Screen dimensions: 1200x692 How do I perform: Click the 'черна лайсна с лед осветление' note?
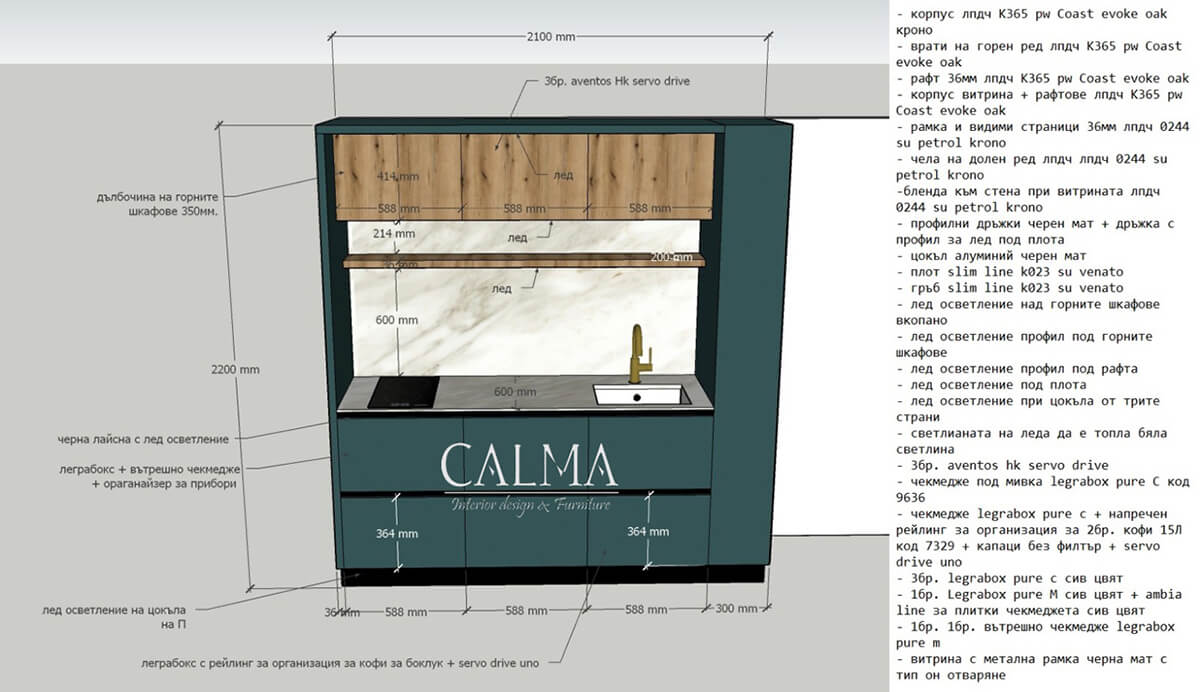click(143, 439)
